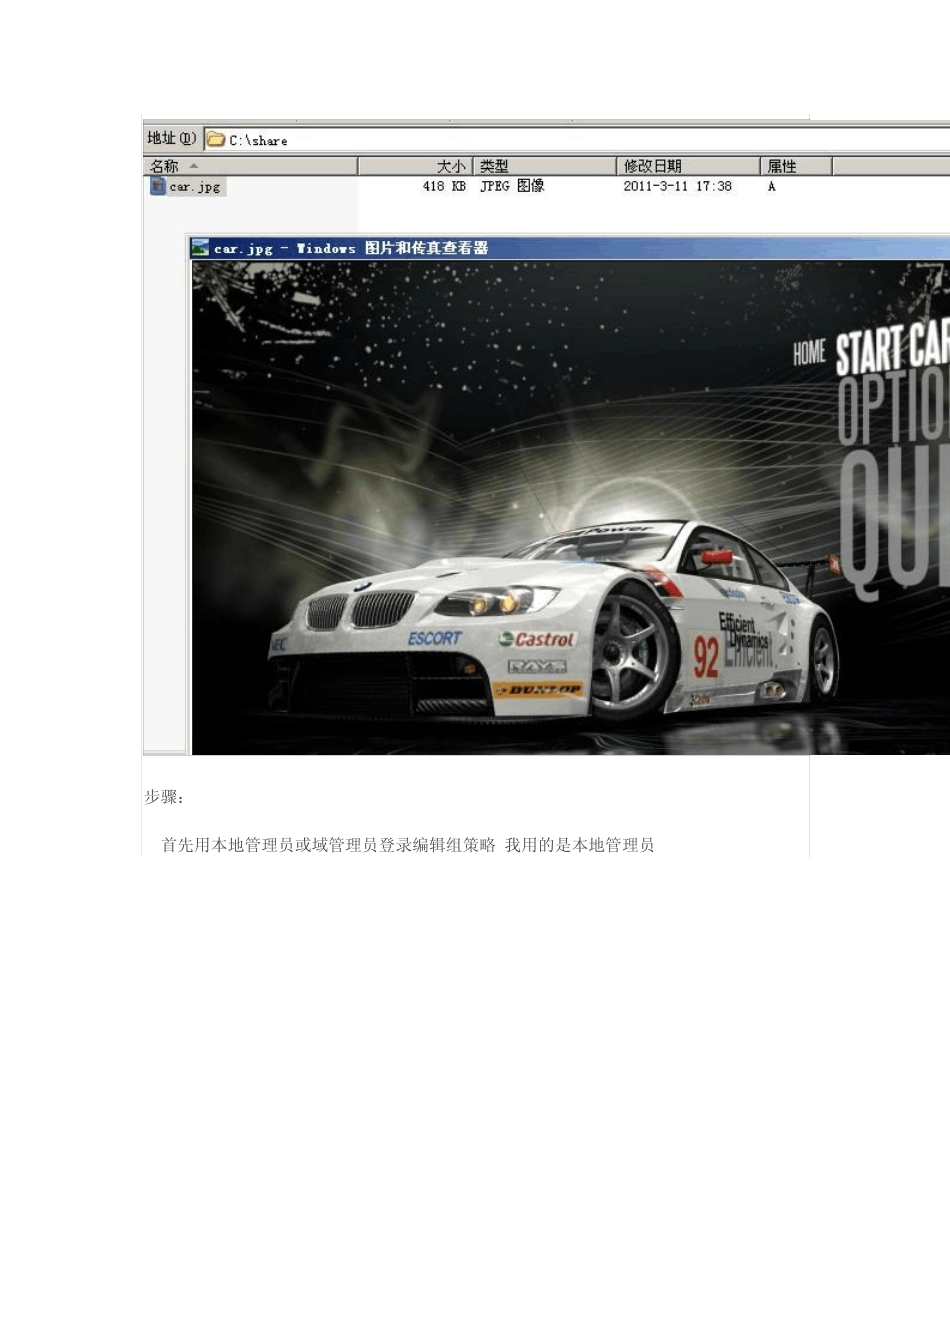The width and height of the screenshot is (950, 1344).
Task: Sort by the 属性 column header
Action: [796, 166]
